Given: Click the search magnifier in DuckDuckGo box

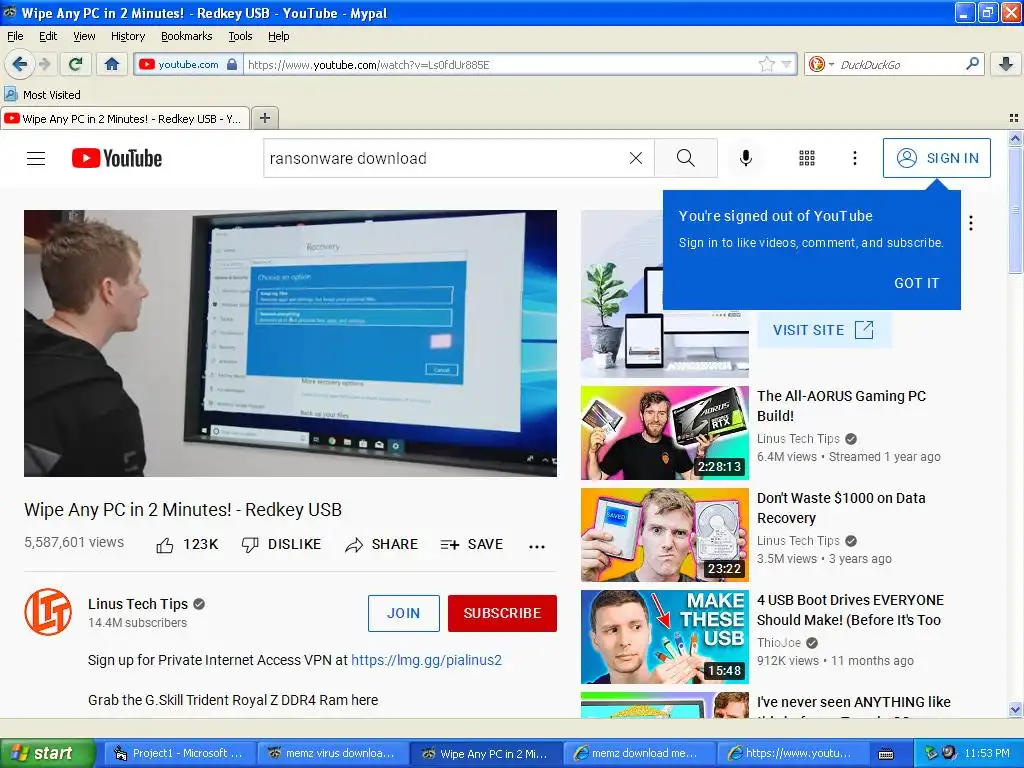Looking at the screenshot, I should (972, 64).
